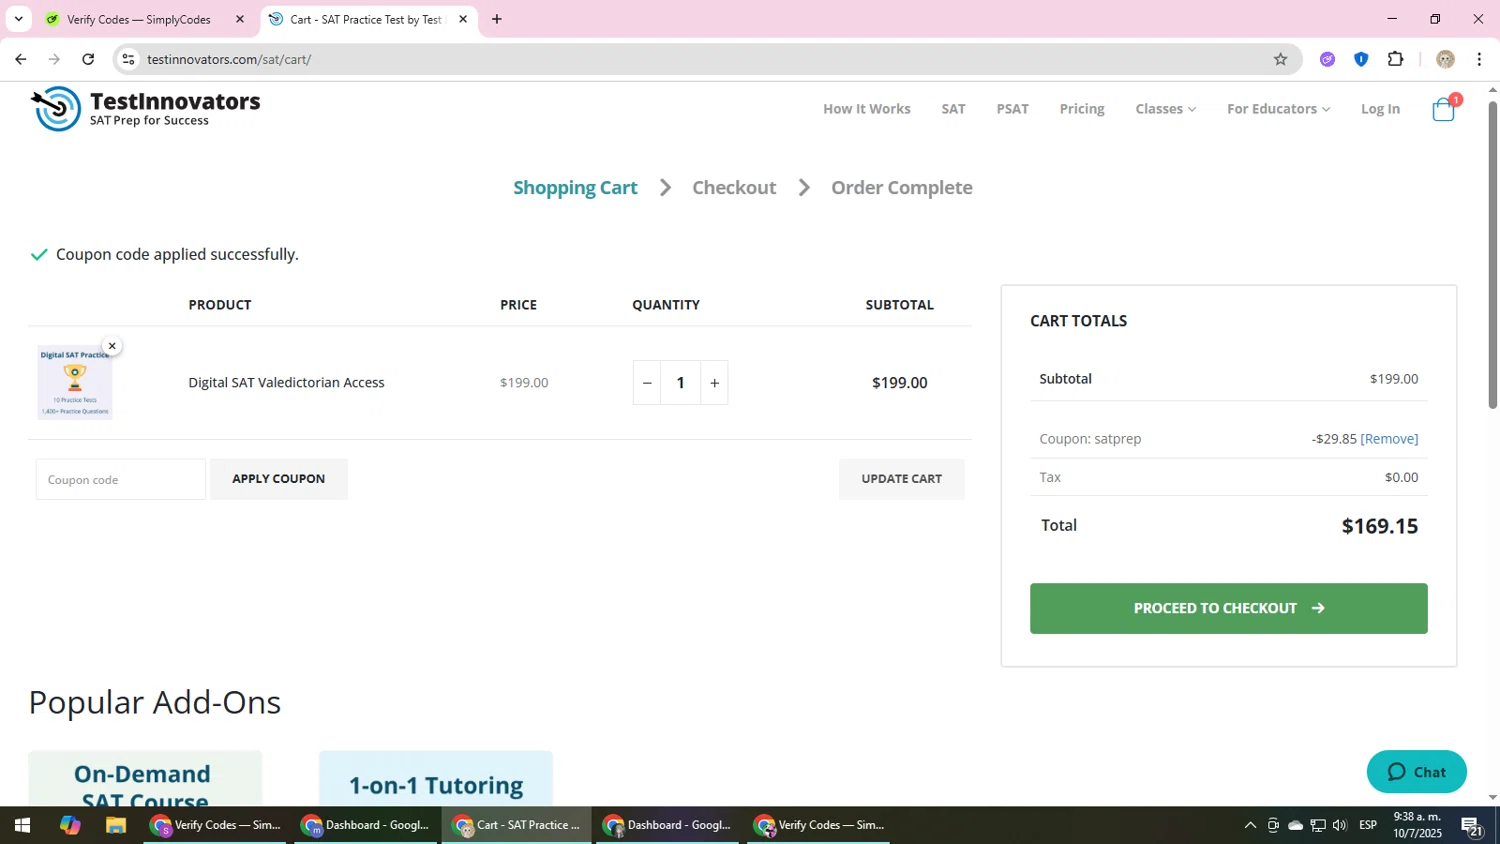
Task: Decrease quantity with the minus button
Action: click(x=647, y=383)
